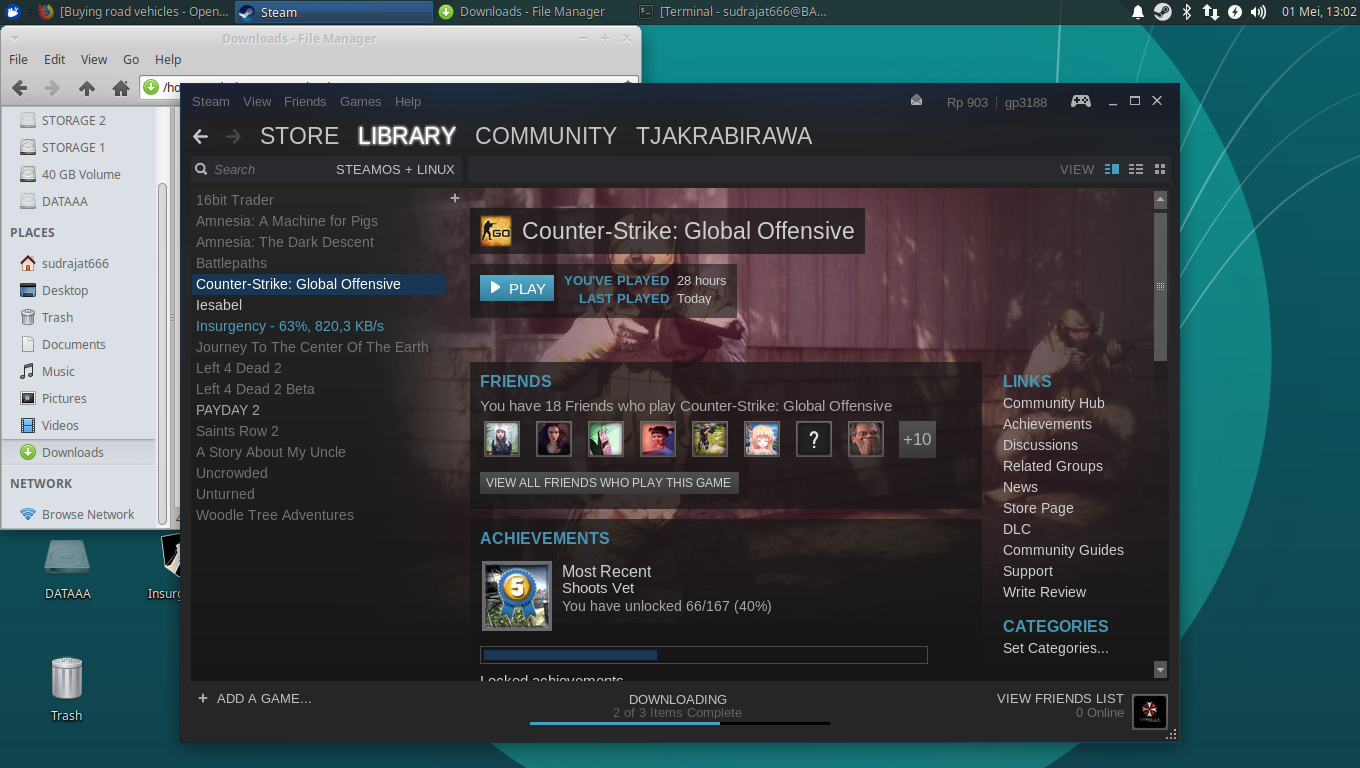Viewport: 1360px width, 768px height.
Task: Show the +10 additional friends
Action: pyautogui.click(x=917, y=439)
